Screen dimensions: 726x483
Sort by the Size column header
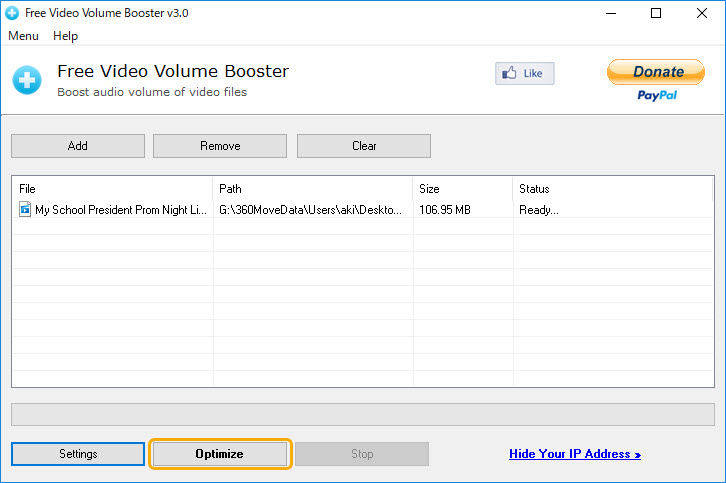[462, 188]
